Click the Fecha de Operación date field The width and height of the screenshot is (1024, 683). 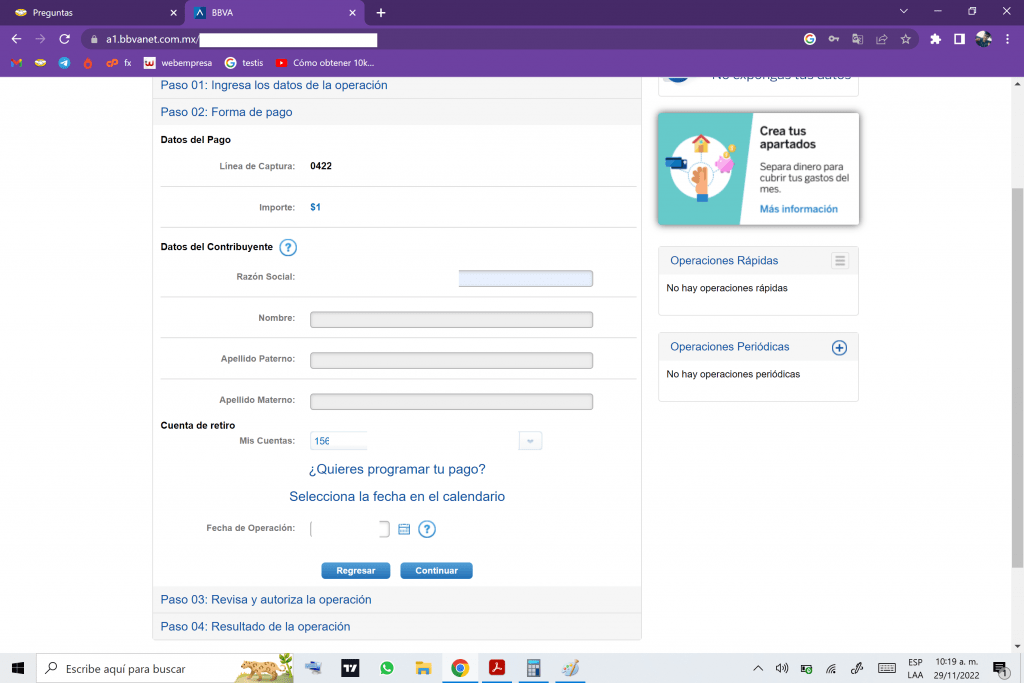pos(350,529)
